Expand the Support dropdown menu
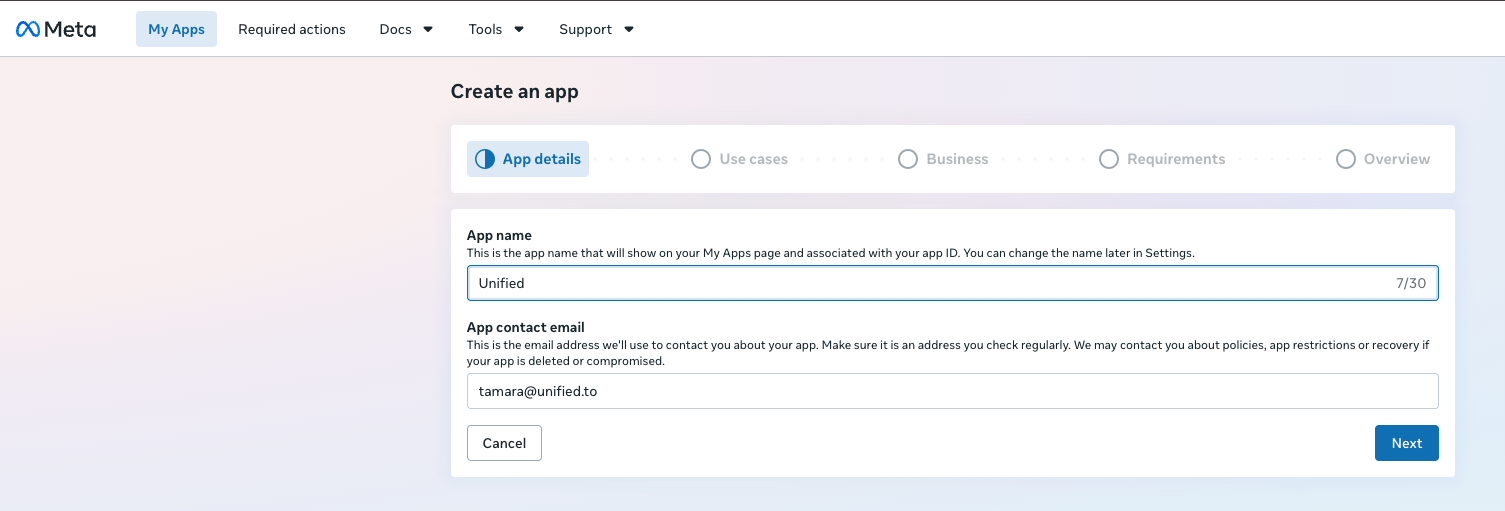 pos(596,29)
